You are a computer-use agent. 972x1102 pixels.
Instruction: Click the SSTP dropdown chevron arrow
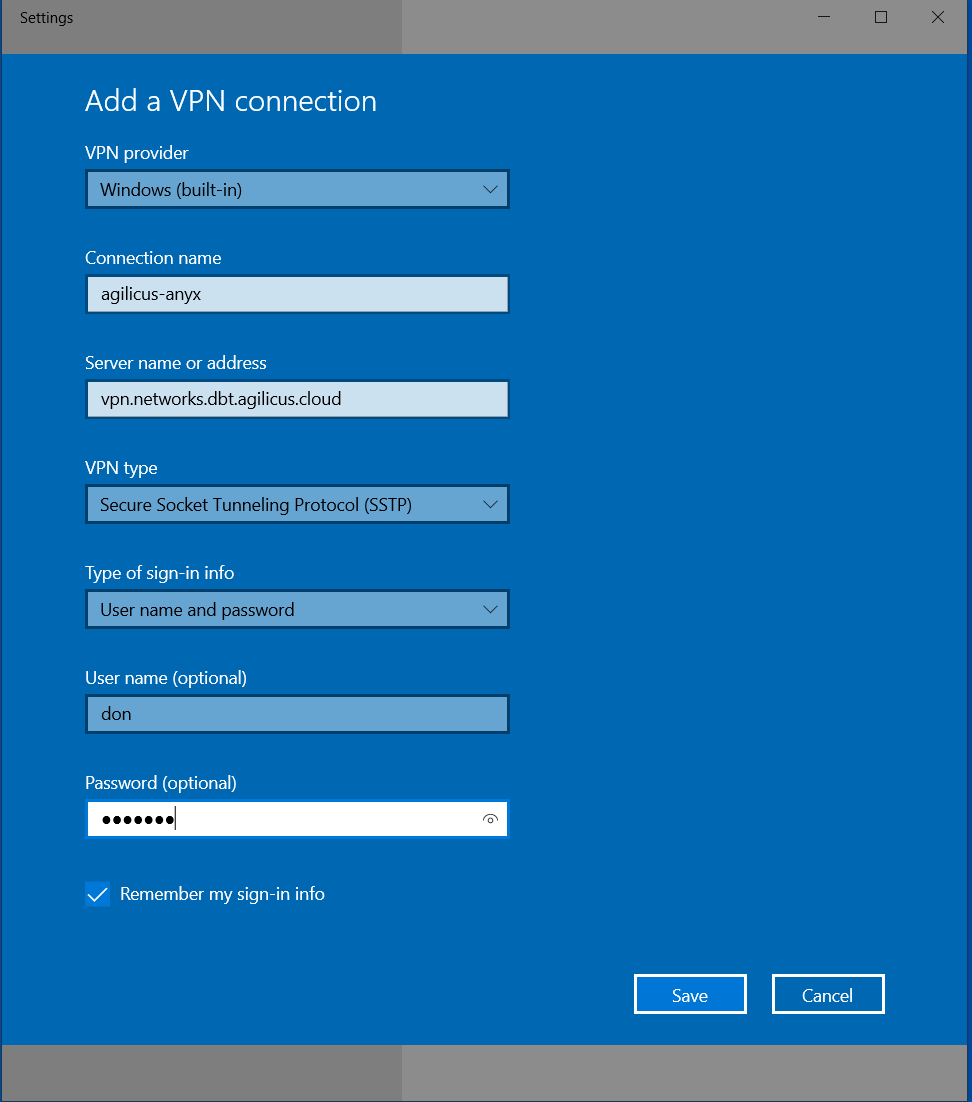point(490,505)
